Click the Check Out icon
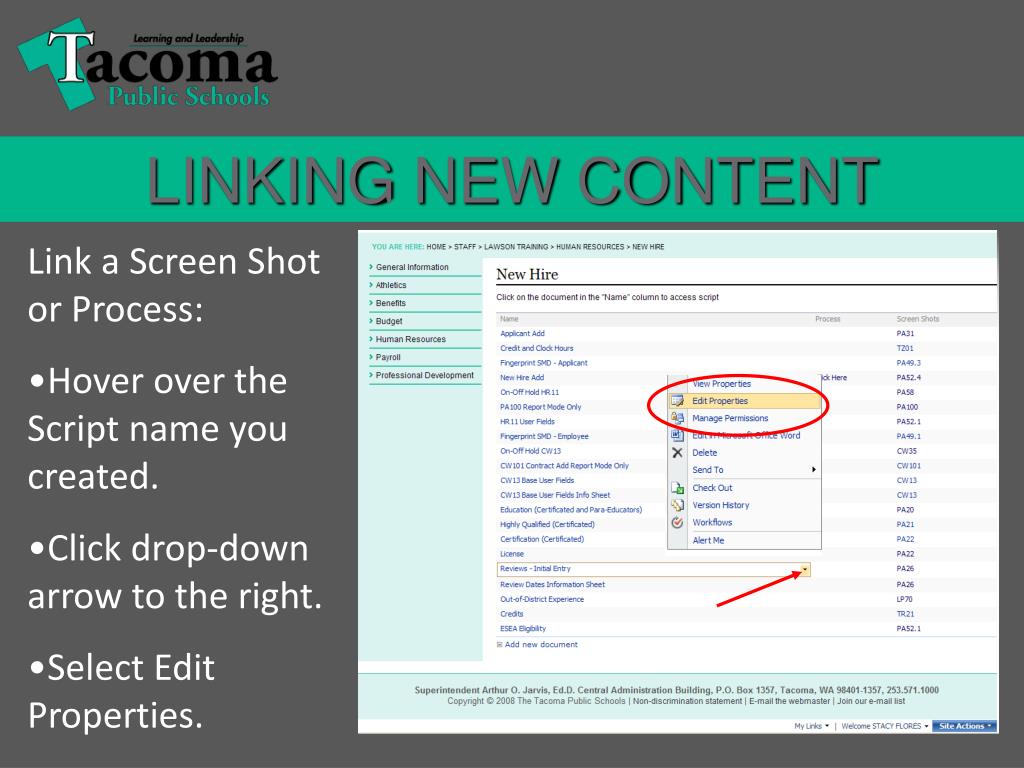This screenshot has width=1024, height=768. (677, 488)
